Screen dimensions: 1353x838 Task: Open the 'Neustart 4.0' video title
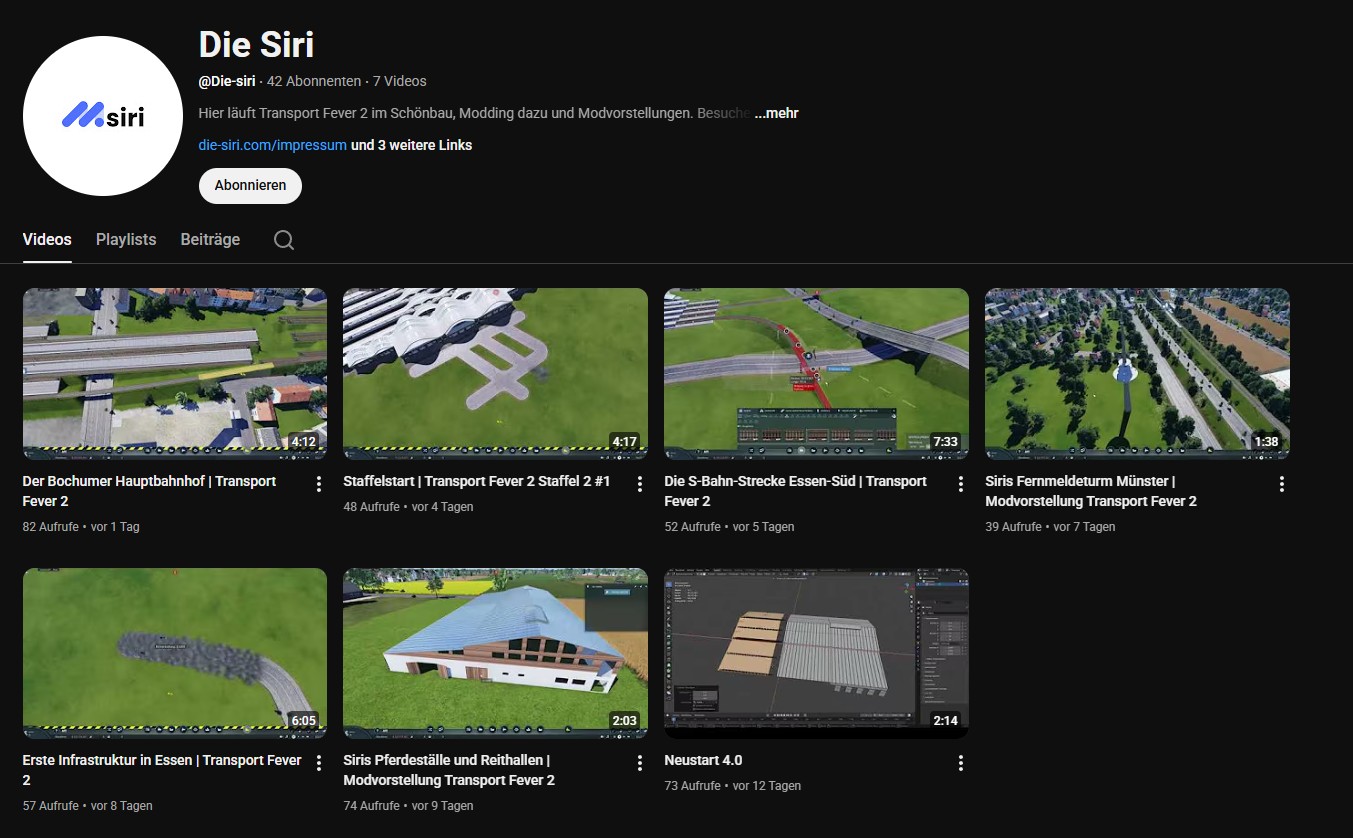pyautogui.click(x=703, y=760)
